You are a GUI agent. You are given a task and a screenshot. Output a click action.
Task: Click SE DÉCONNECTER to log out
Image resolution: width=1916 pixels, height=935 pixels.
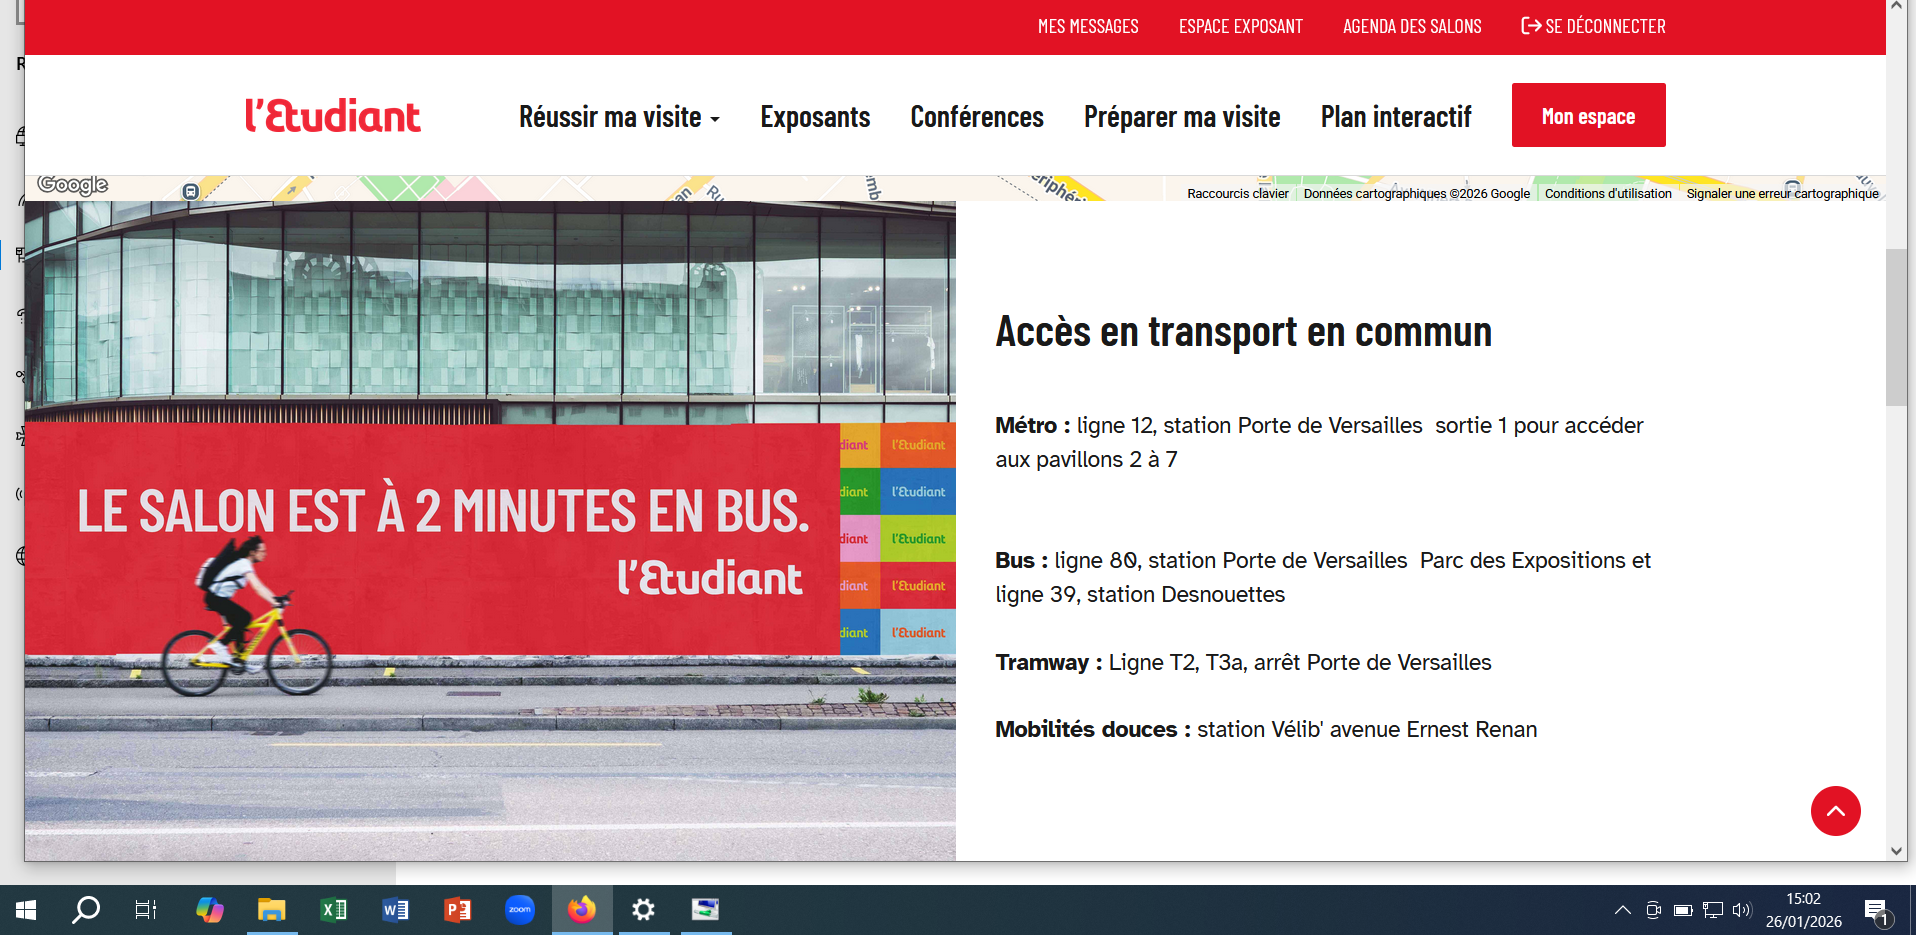tap(1593, 27)
